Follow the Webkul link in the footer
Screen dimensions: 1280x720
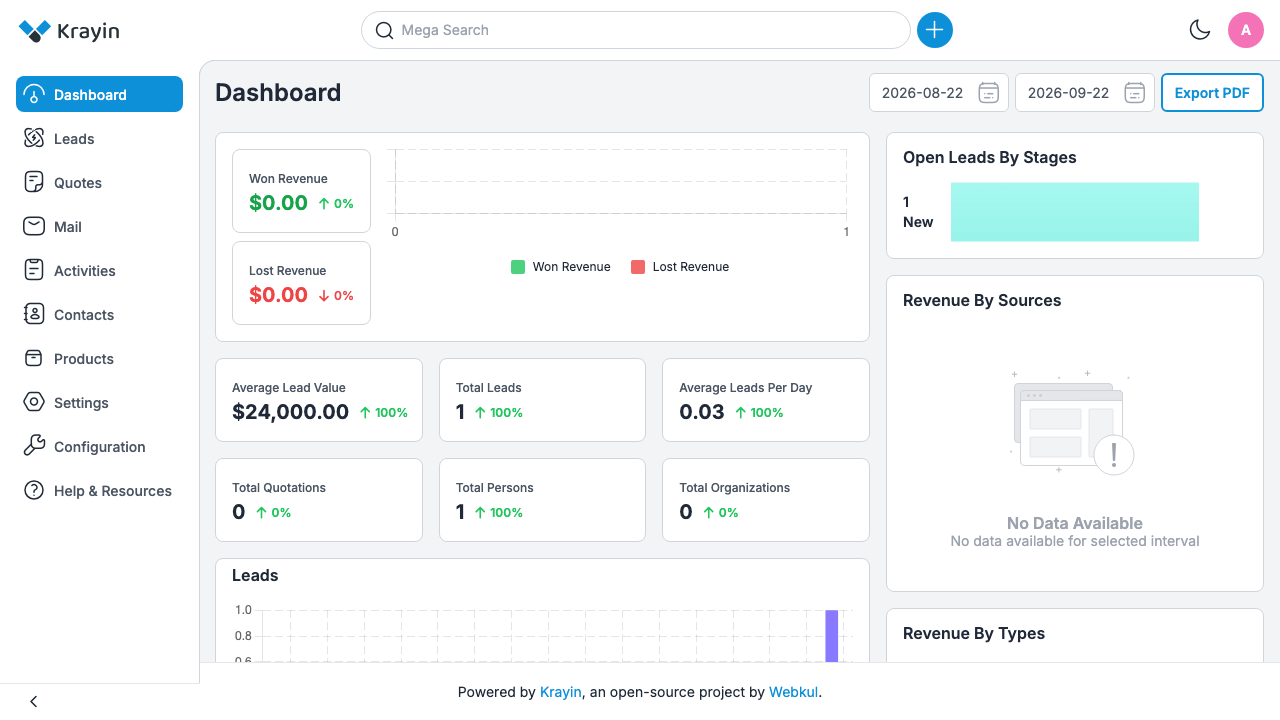(794, 692)
